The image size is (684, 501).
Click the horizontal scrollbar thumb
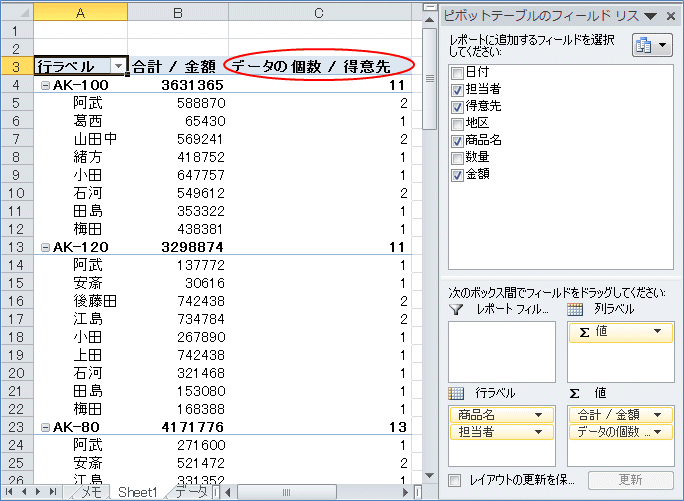click(287, 492)
